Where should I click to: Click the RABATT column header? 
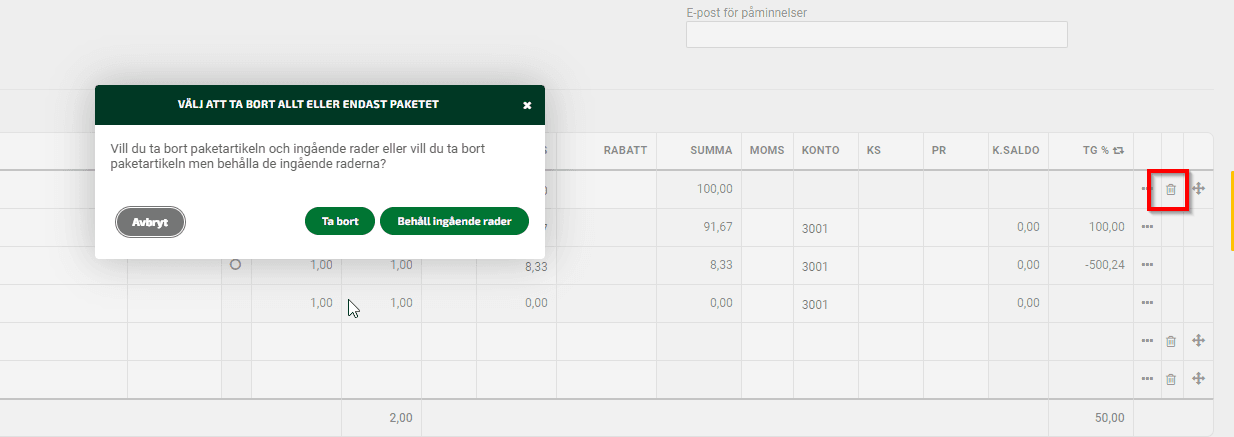(x=625, y=150)
